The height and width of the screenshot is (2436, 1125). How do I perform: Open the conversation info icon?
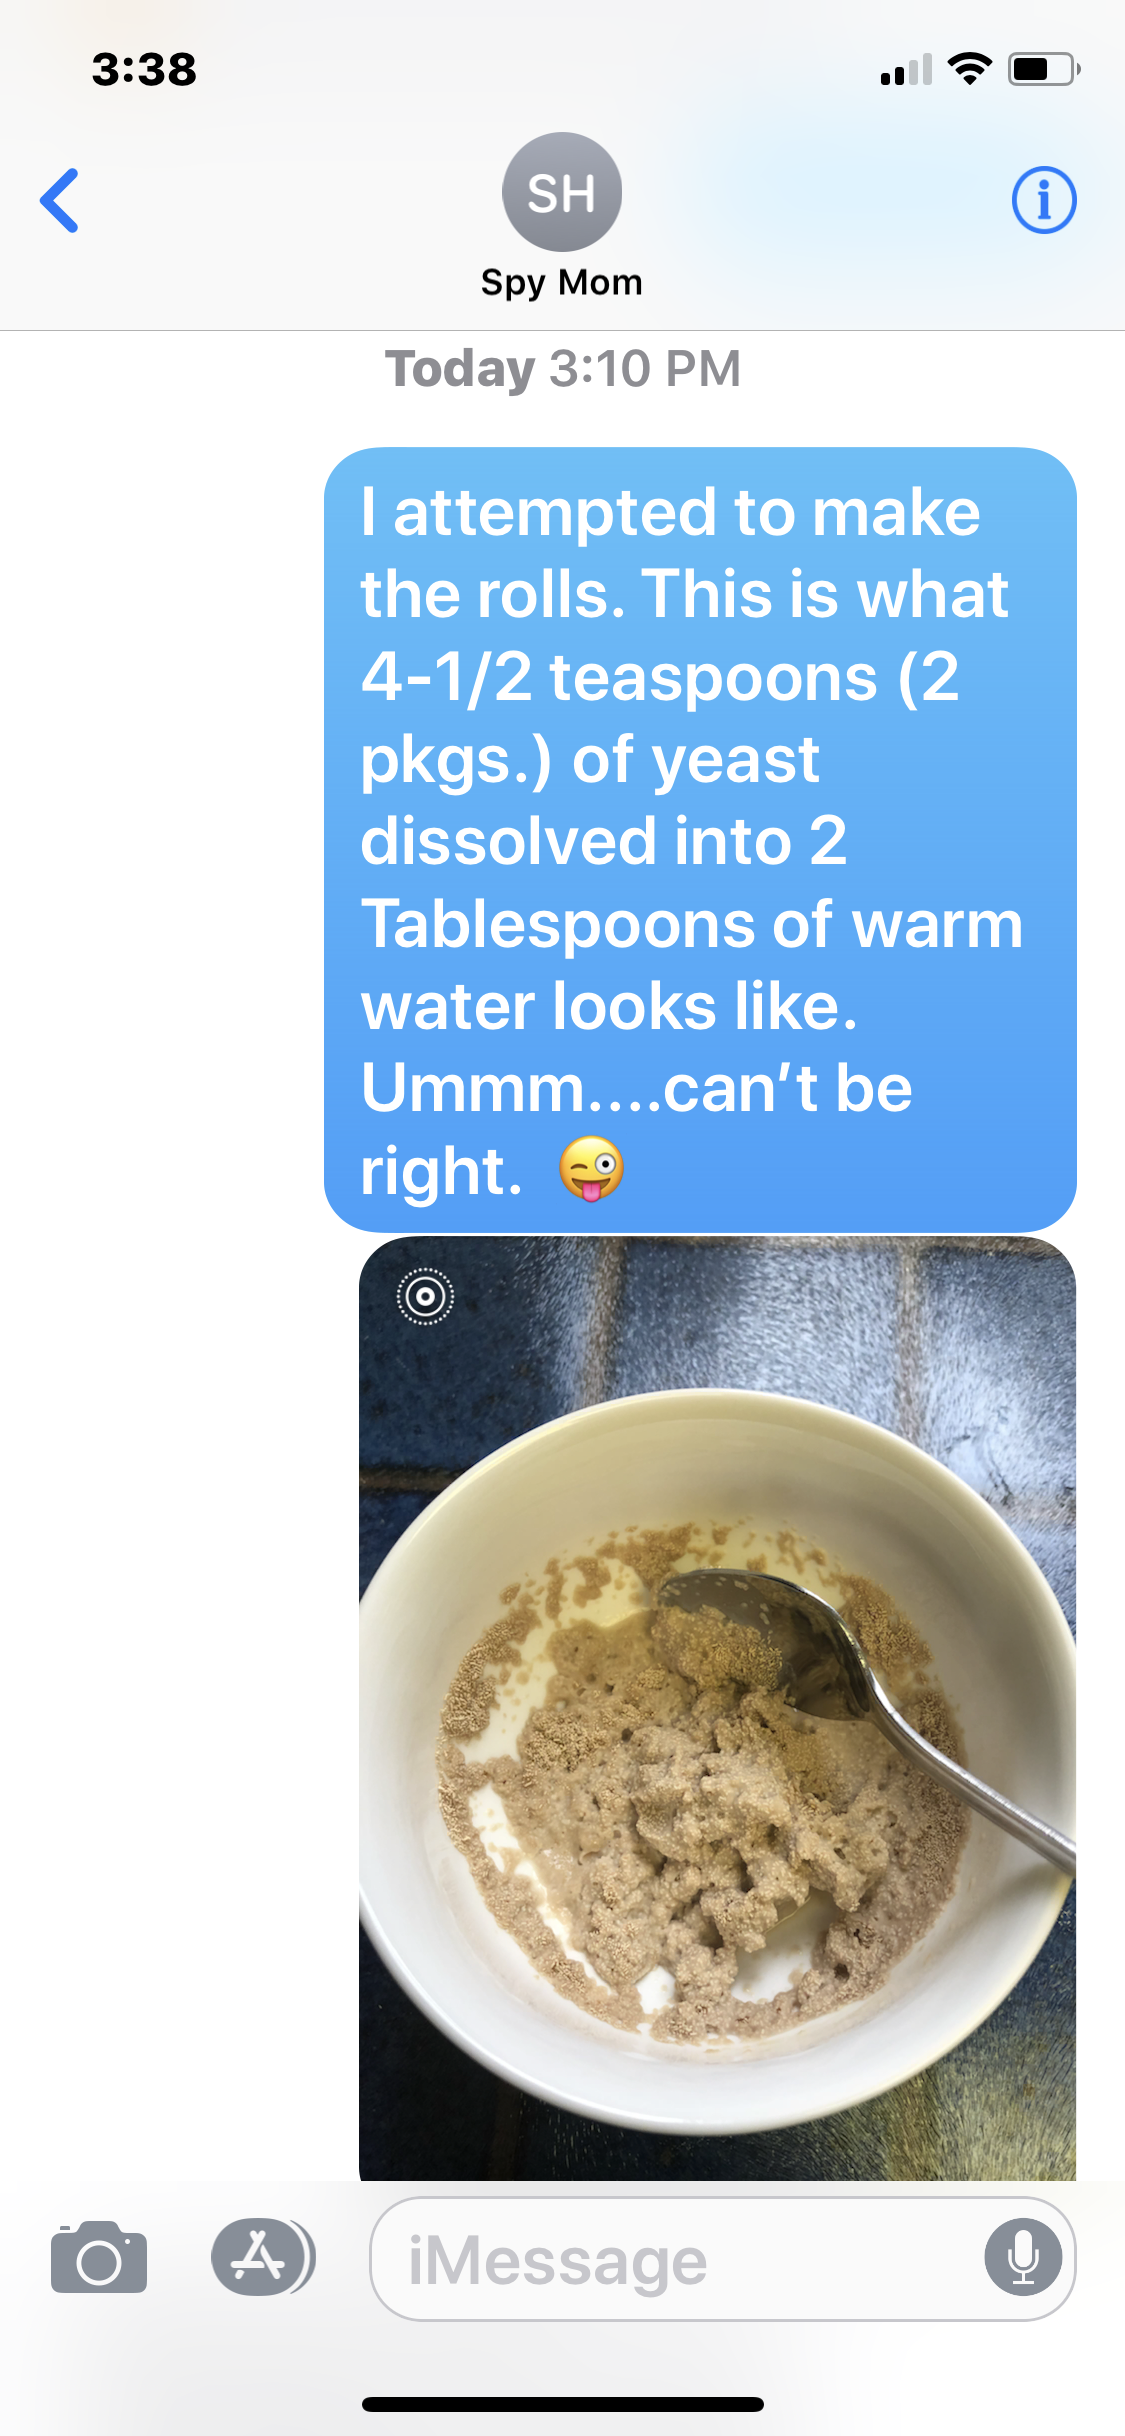(x=1044, y=200)
